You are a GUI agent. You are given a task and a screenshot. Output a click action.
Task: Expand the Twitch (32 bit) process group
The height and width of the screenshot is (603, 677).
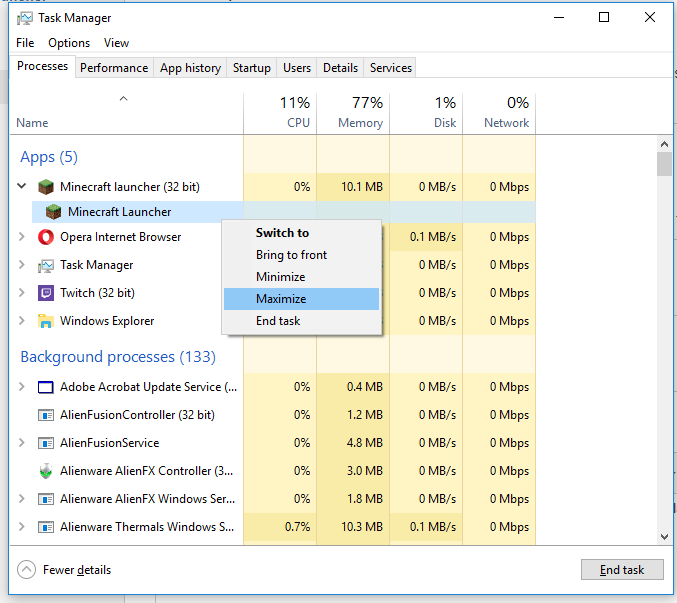22,293
